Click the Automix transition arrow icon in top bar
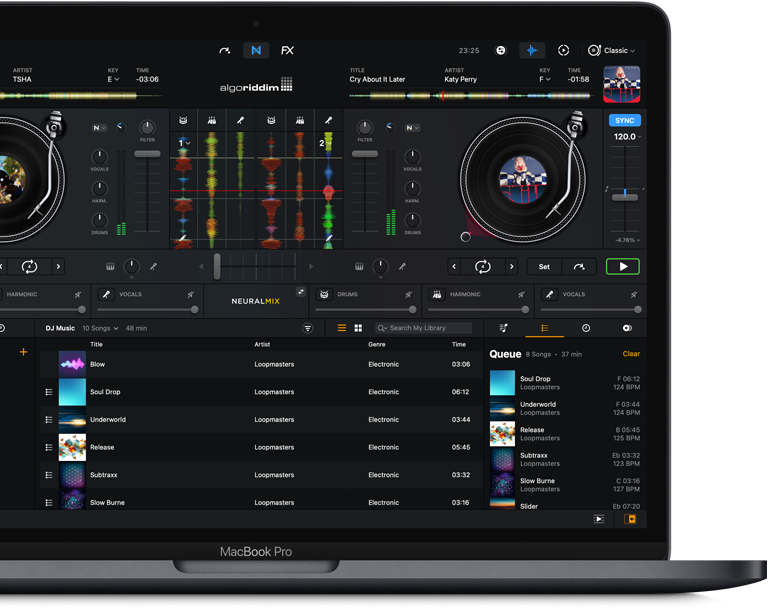 pyautogui.click(x=224, y=50)
